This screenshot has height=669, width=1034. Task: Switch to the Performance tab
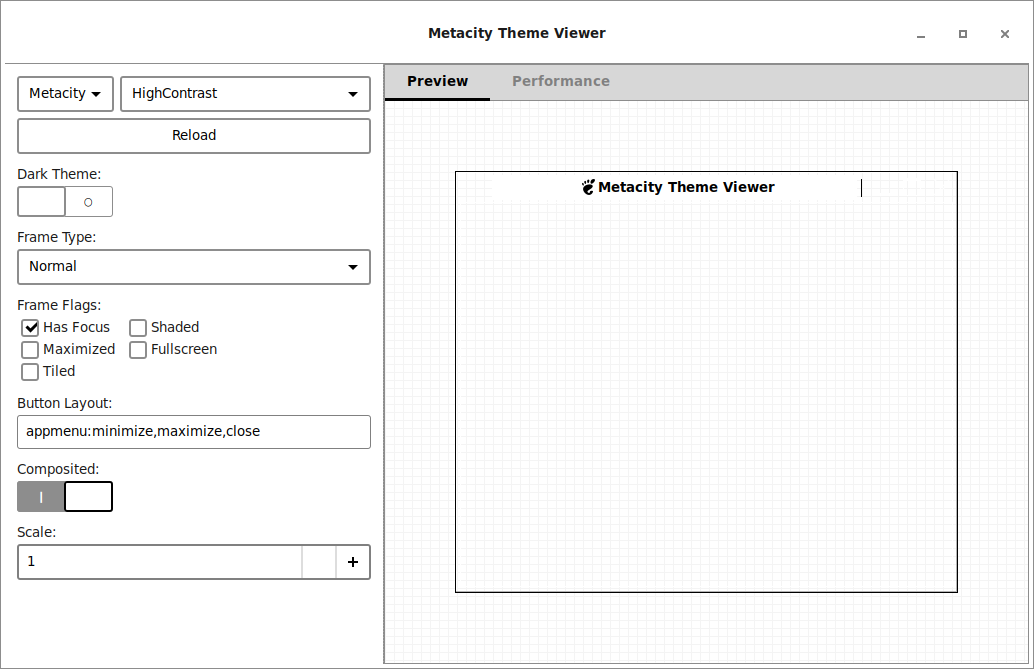pos(561,81)
